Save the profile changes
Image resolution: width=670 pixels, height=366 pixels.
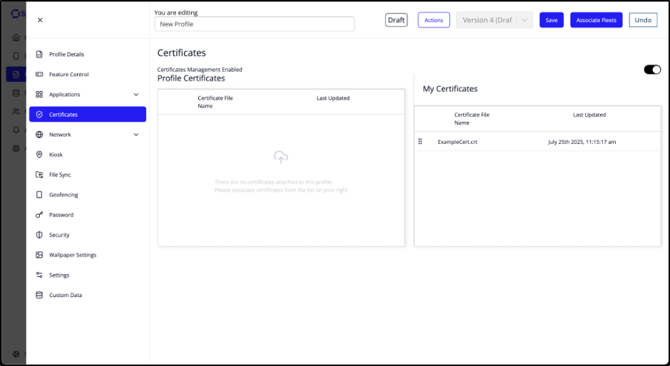552,20
